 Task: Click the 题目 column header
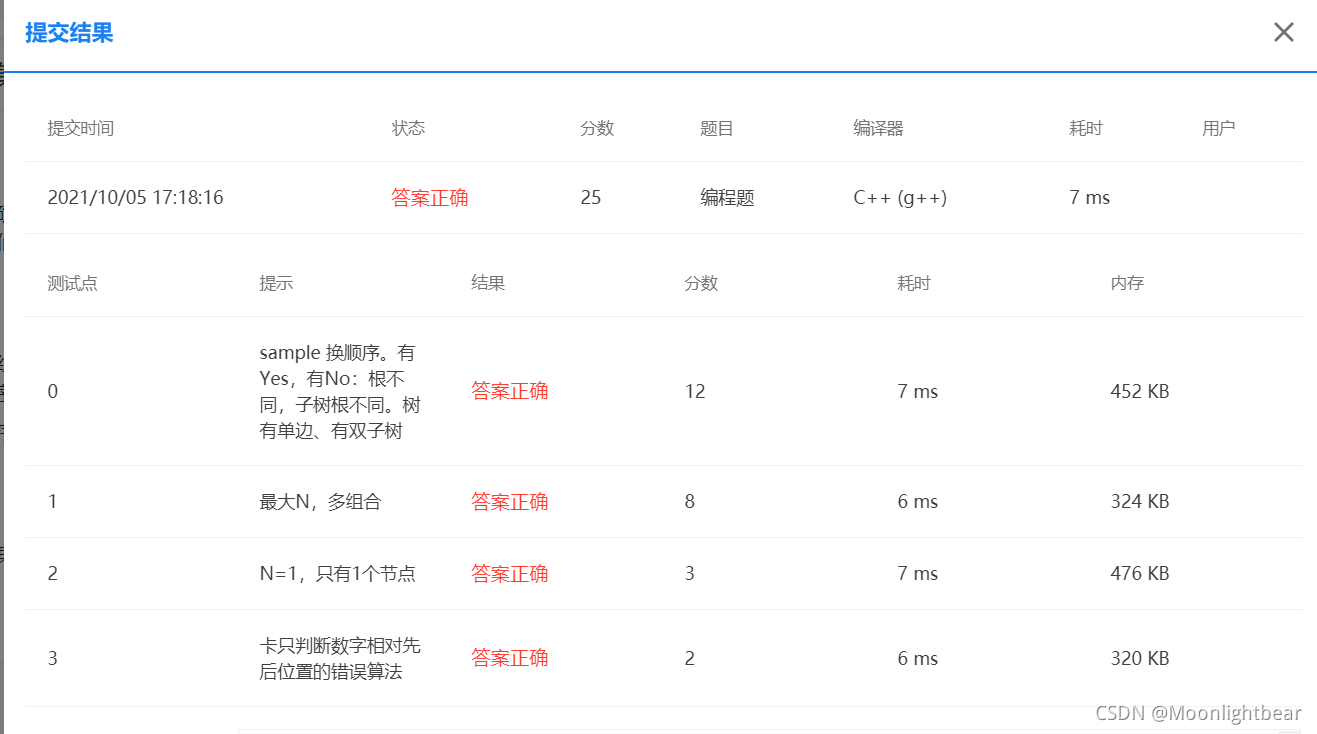coord(717,128)
